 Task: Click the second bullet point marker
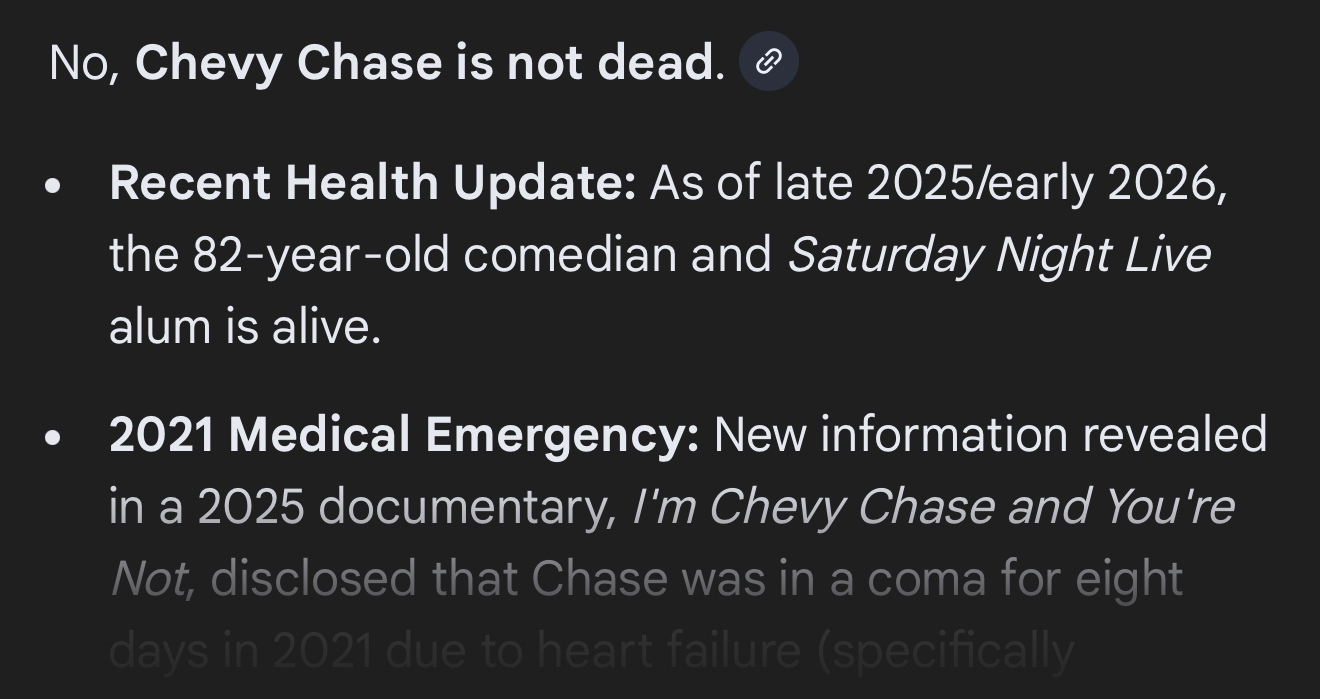click(x=54, y=438)
